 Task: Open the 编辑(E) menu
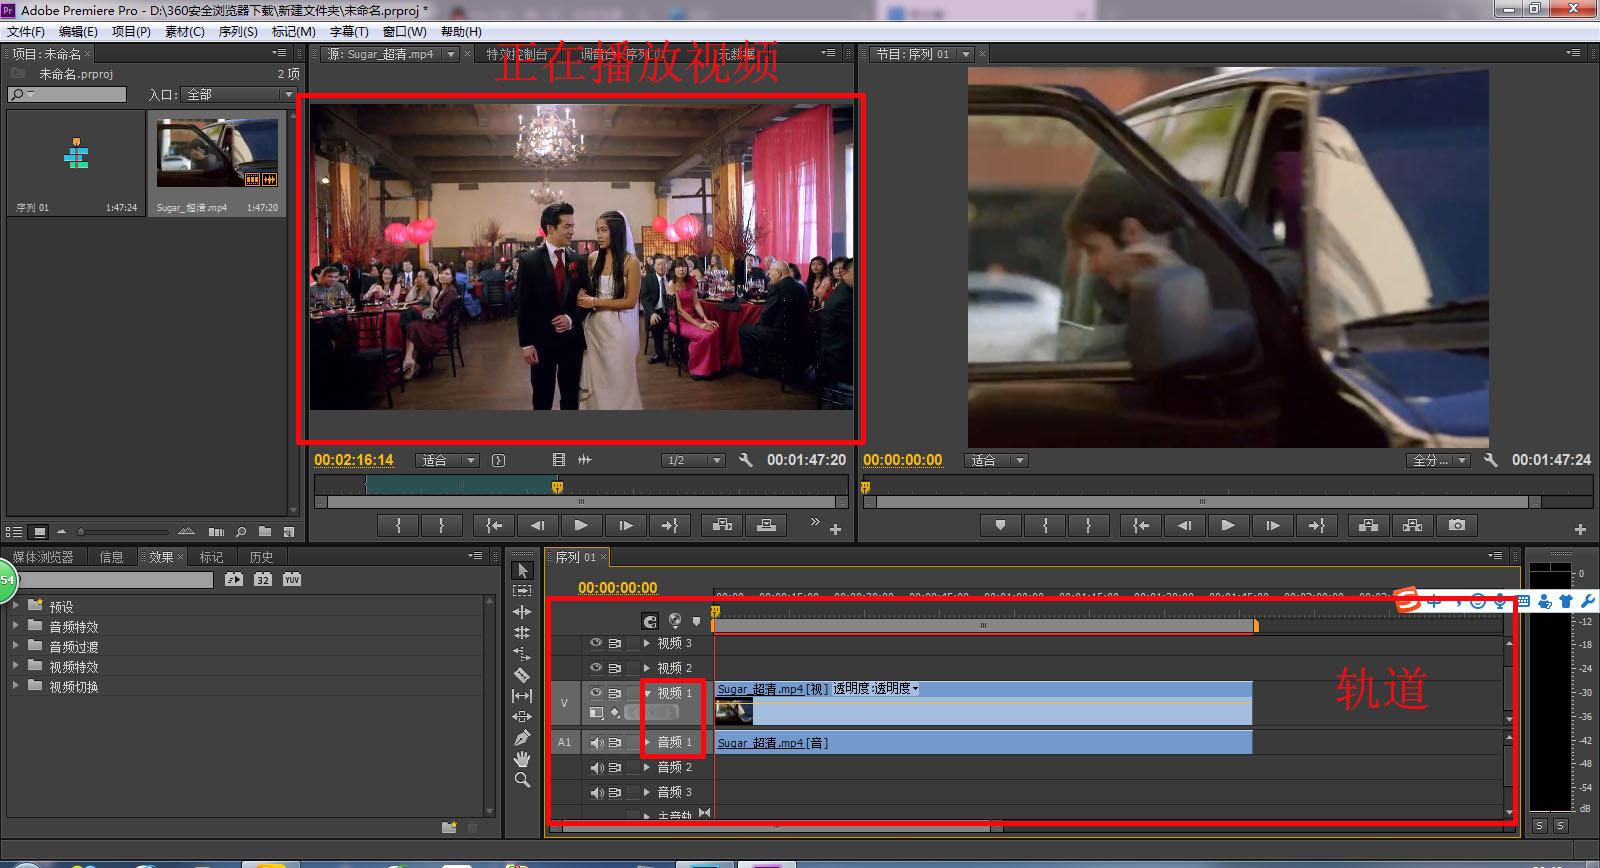pos(78,31)
